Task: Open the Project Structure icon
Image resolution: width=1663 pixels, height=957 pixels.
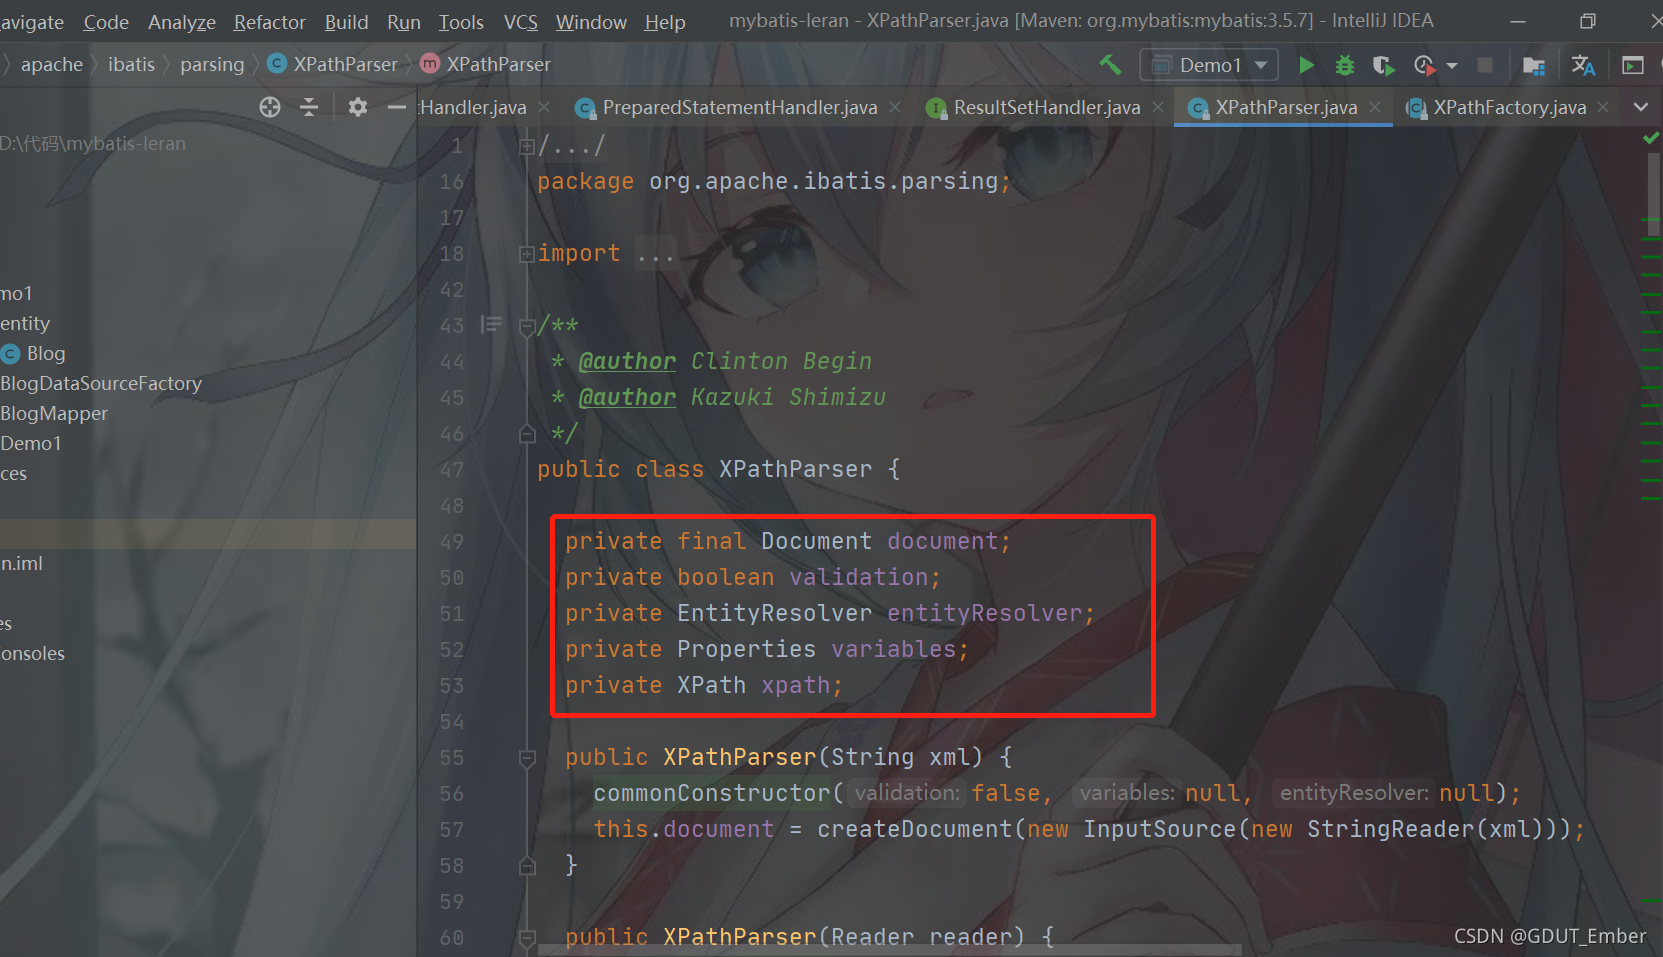Action: coord(1534,65)
